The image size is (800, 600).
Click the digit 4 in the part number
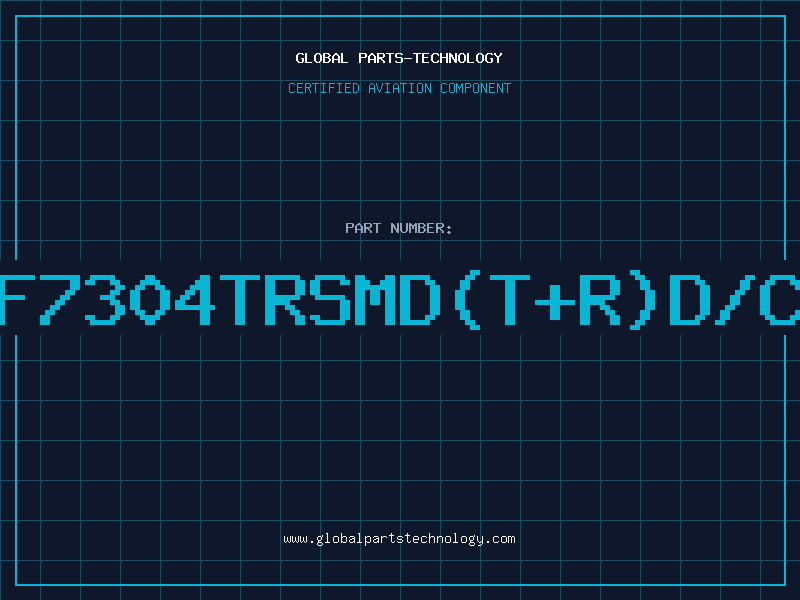pyautogui.click(x=194, y=299)
